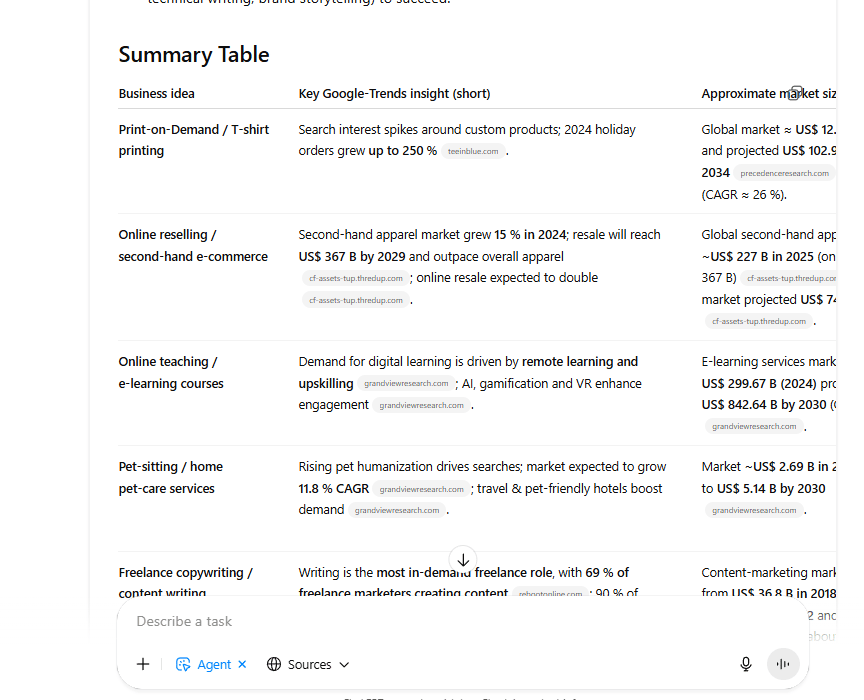Open the teeinblue.com citation link
Viewport: 864px width, 700px height.
pyautogui.click(x=473, y=151)
